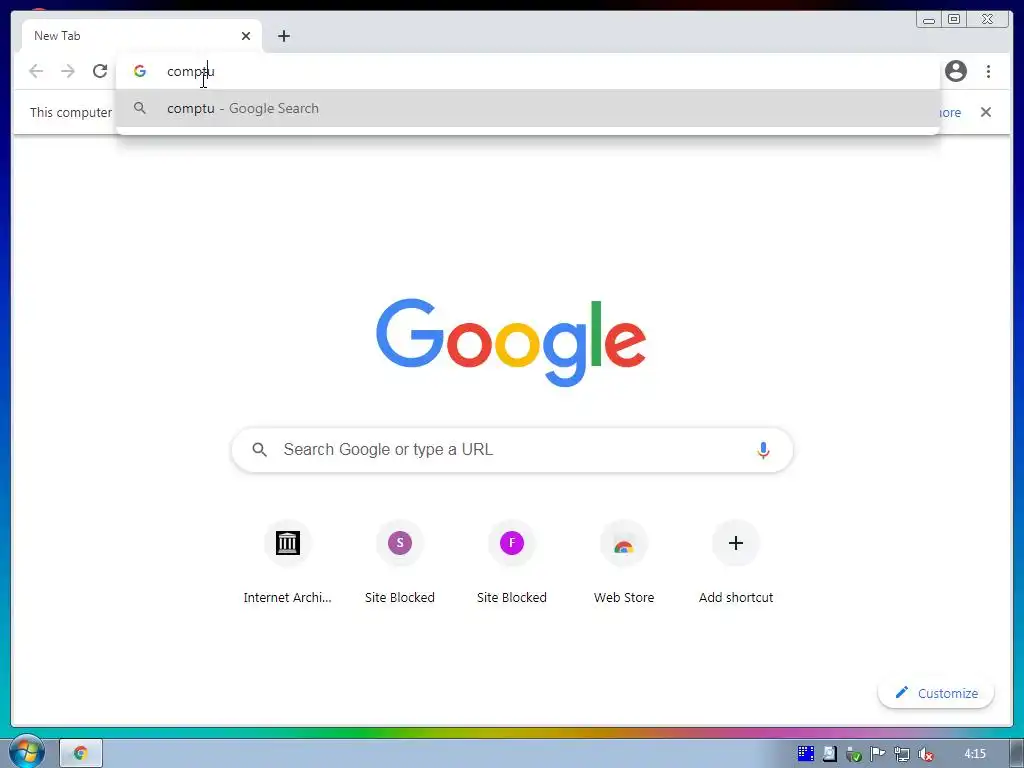Click the document tray icon
Image resolution: width=1024 pixels, height=768 pixels.
(829, 754)
